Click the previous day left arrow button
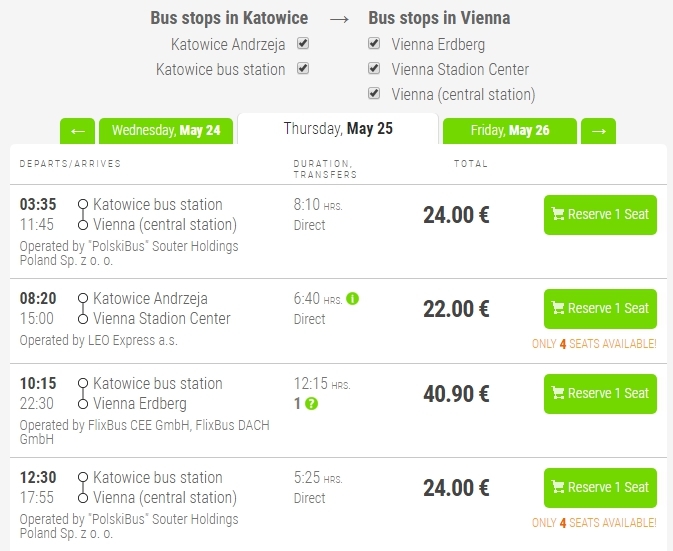673x551 pixels. [x=77, y=131]
